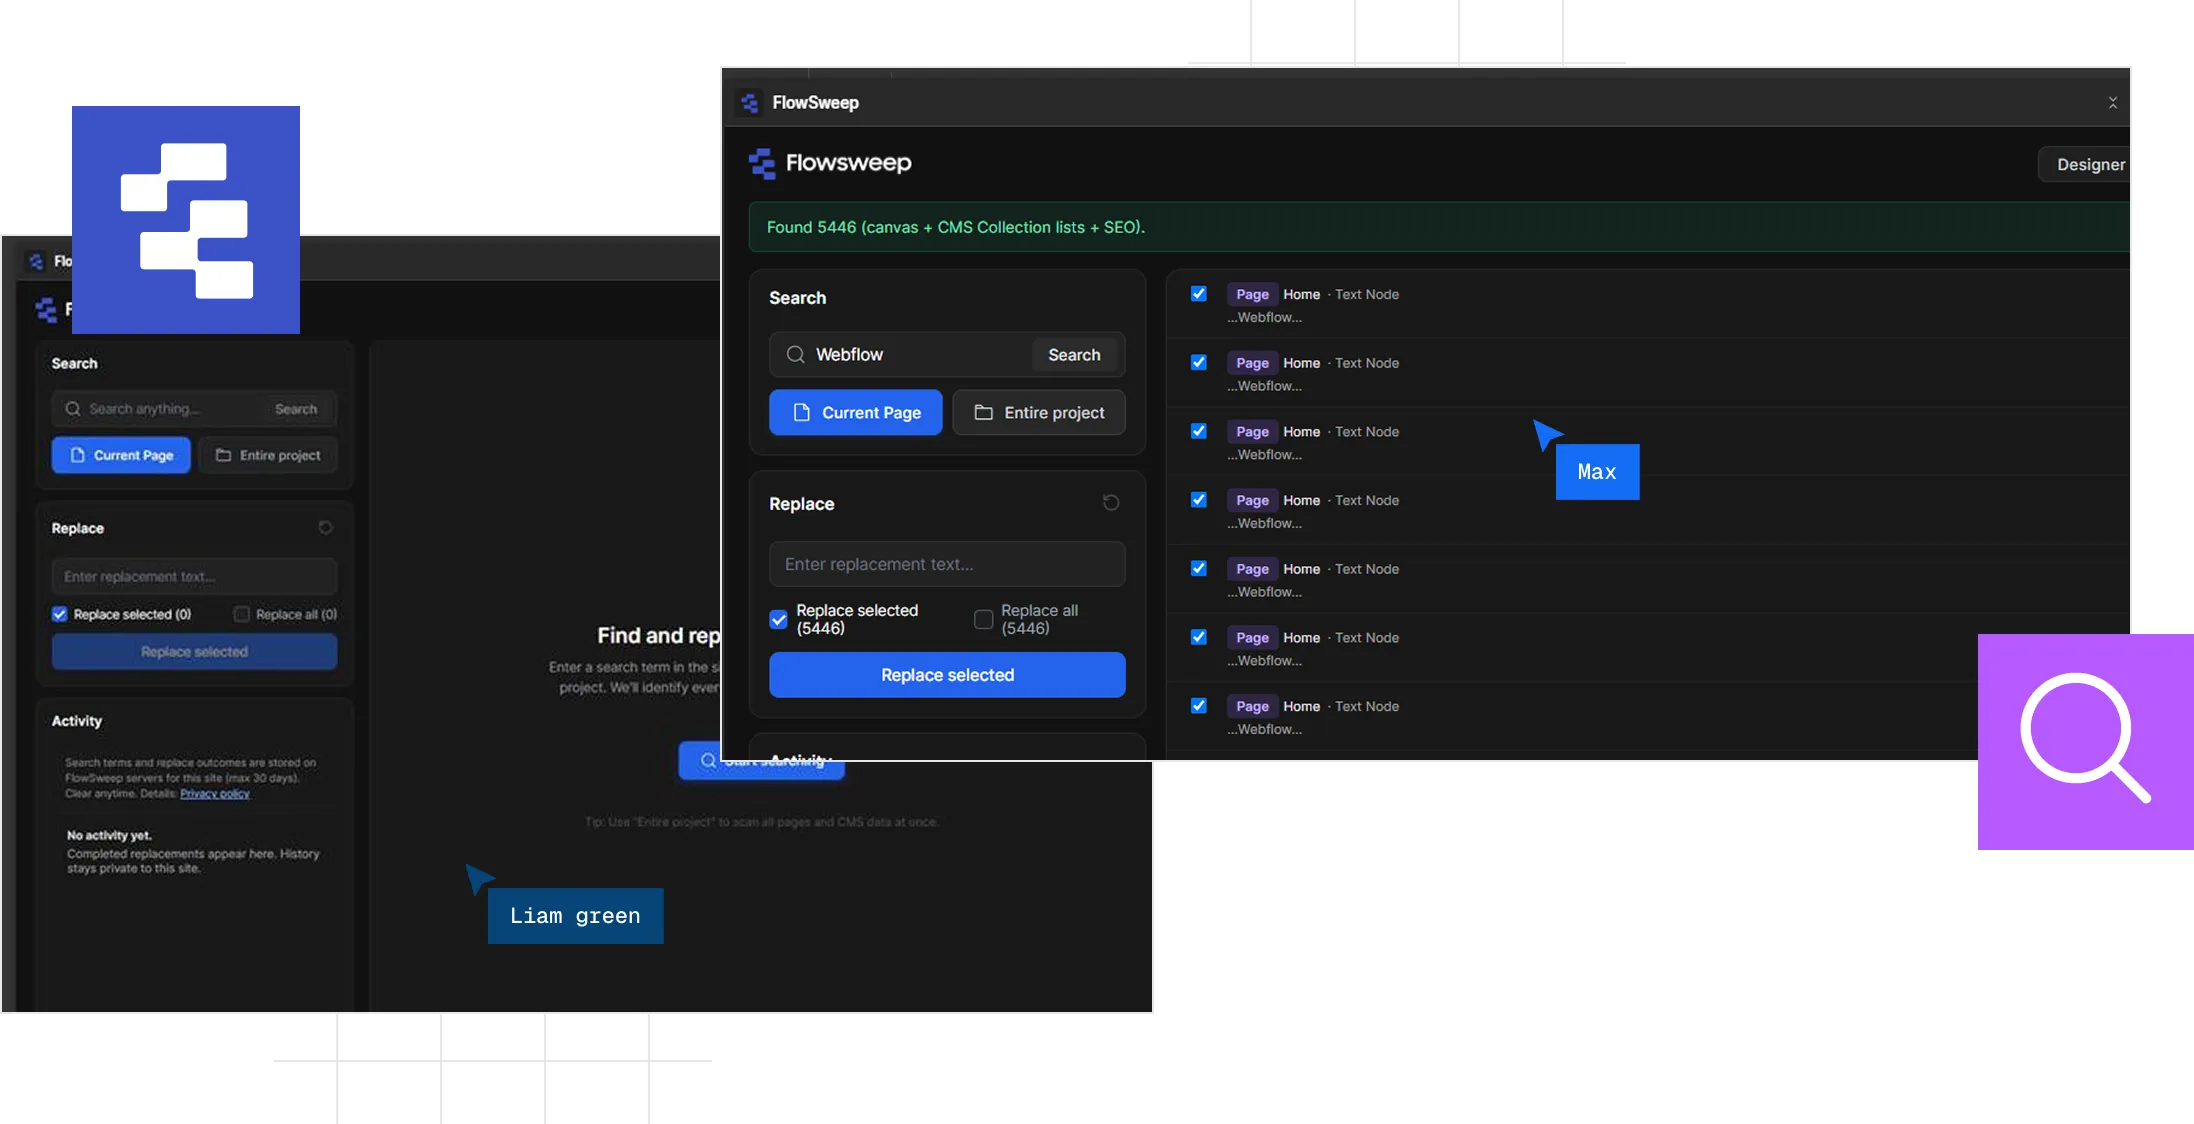
Task: Switch scope to Entire project
Action: 1039,413
